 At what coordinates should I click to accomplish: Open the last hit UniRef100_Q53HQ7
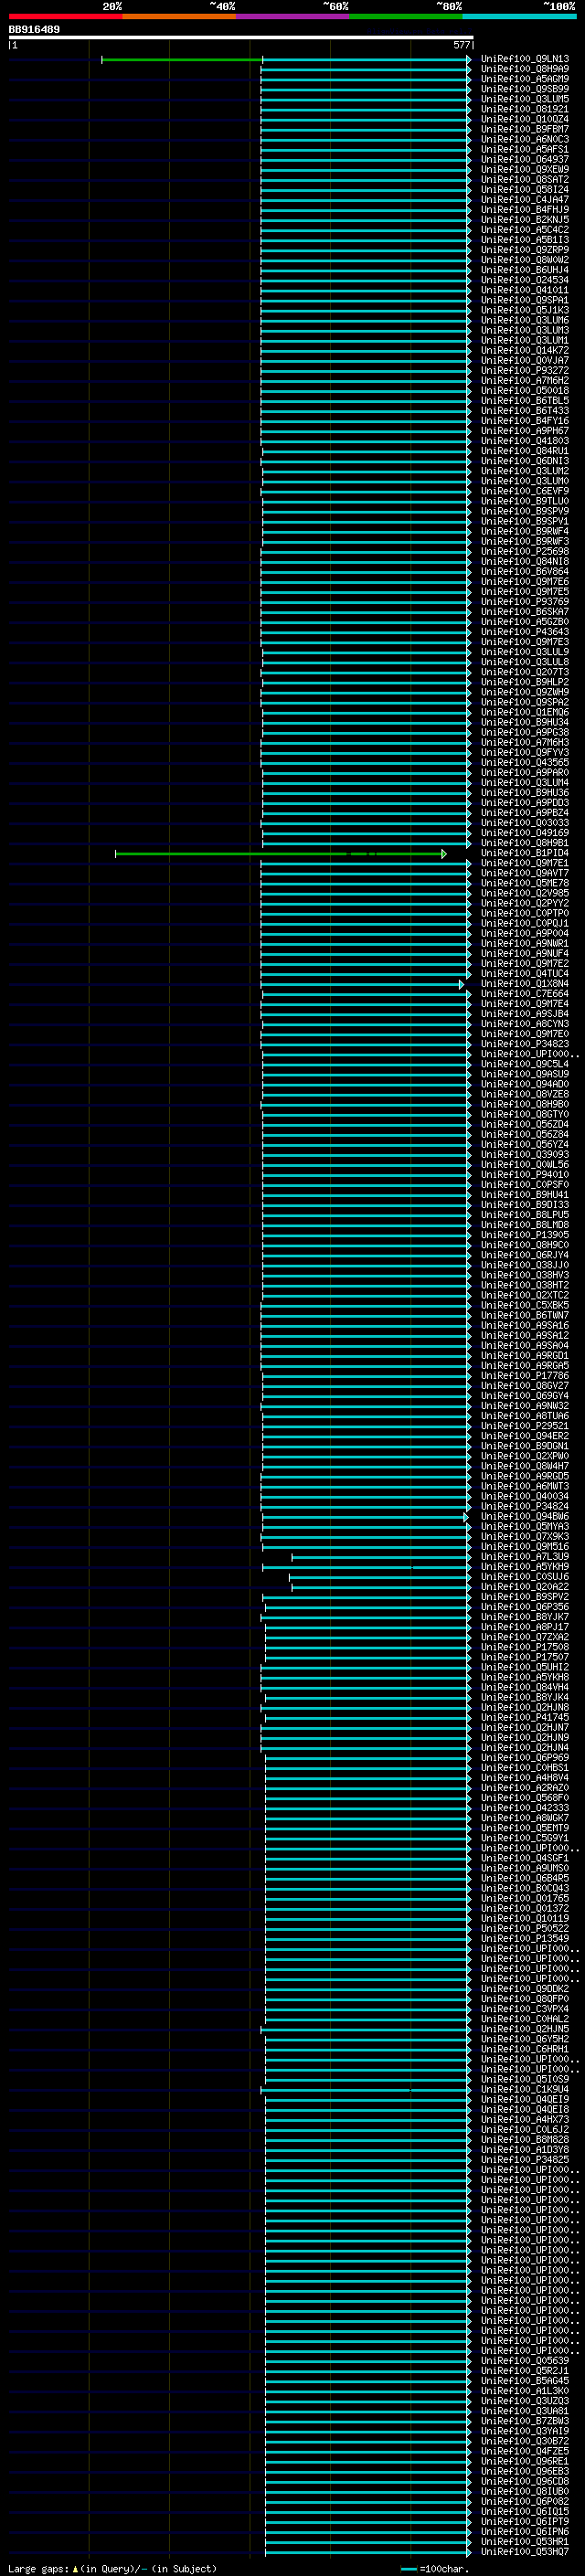point(525,2551)
